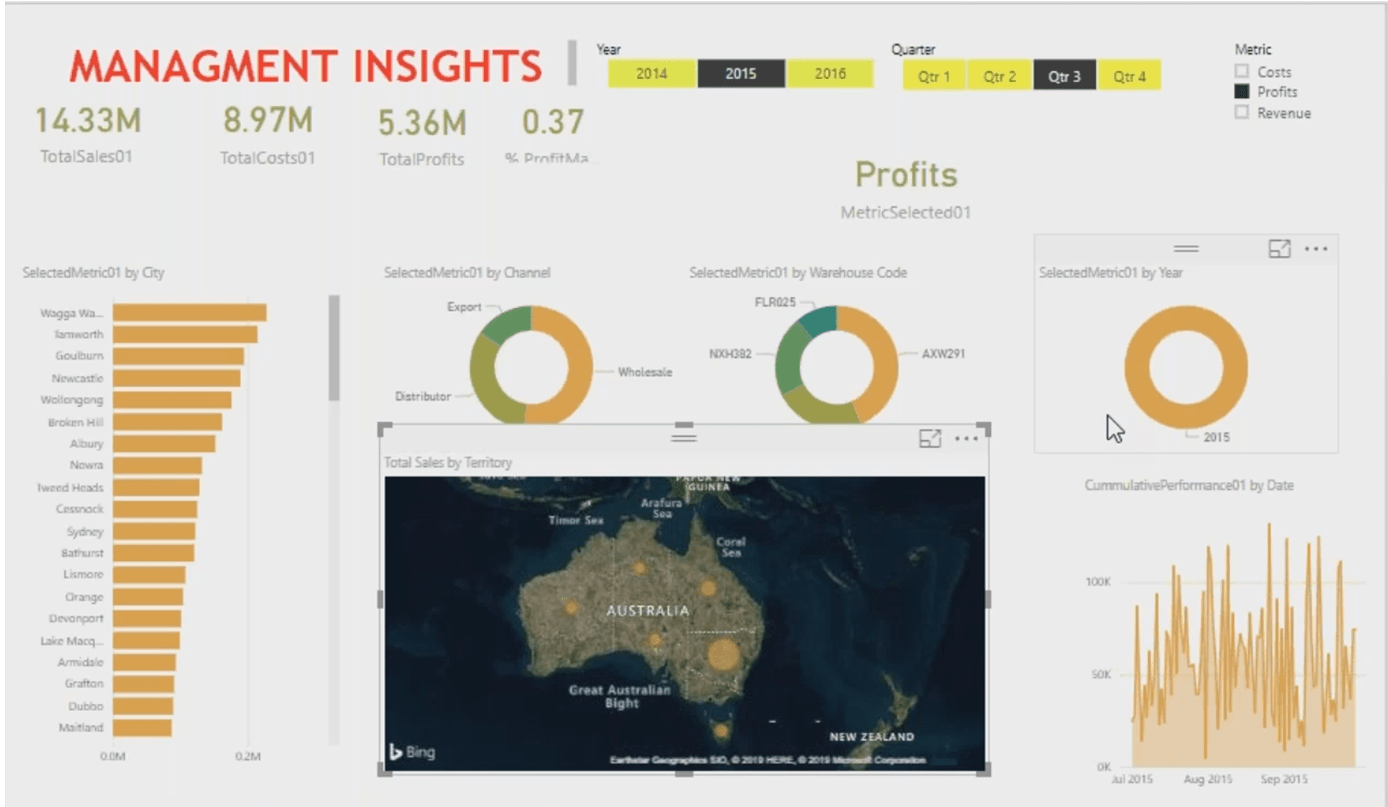This screenshot has height=807, width=1388.
Task: Select FLR025 segment in Warehouse Code donut
Action: coord(820,318)
